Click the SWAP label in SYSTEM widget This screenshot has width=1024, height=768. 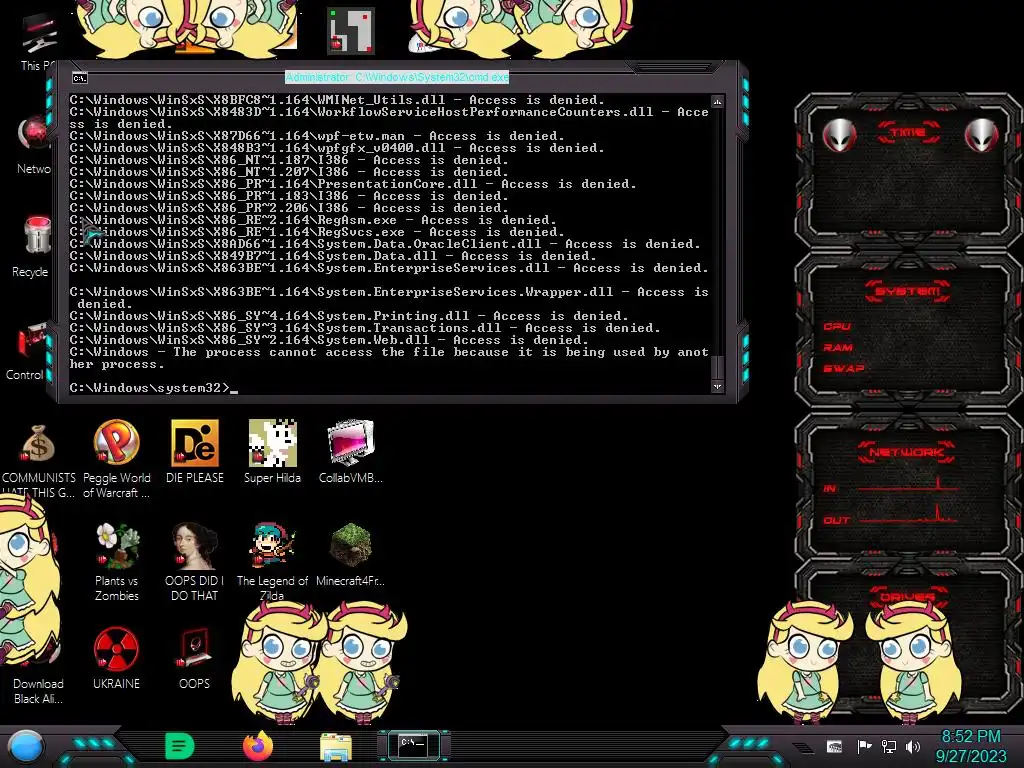(x=843, y=368)
